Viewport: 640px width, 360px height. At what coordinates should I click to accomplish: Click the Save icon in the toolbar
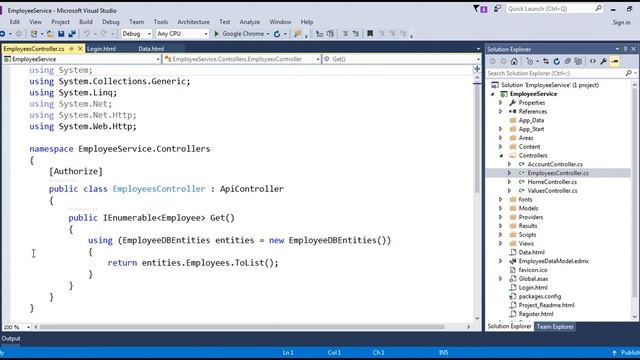tap(61, 34)
